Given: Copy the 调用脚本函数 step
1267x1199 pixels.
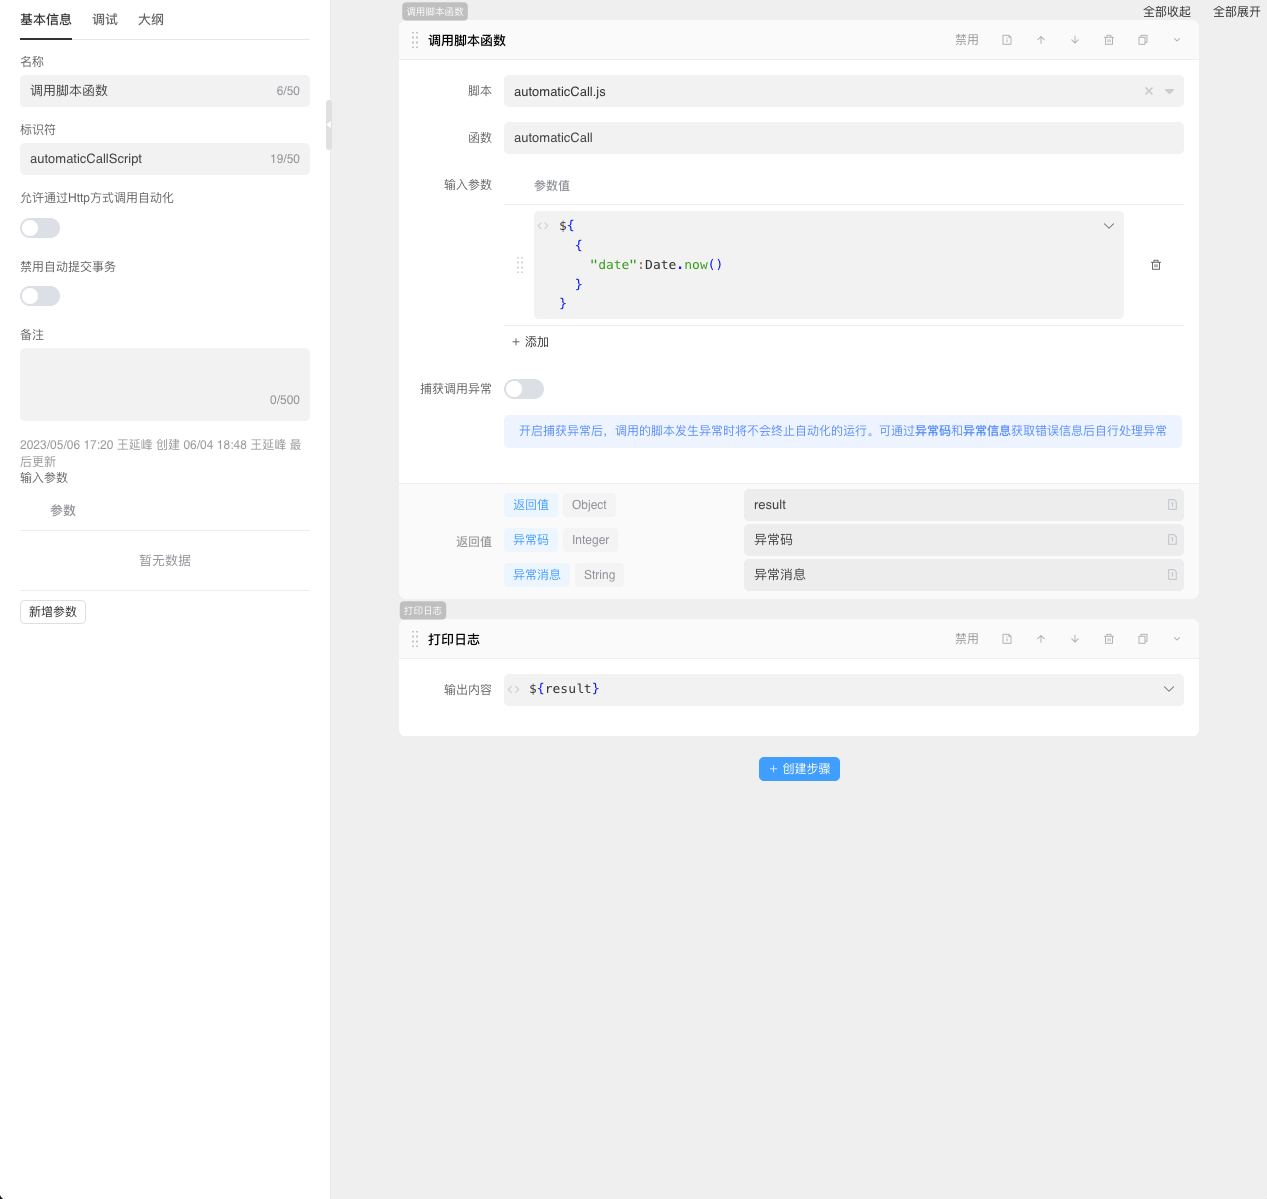Looking at the screenshot, I should (x=1143, y=40).
